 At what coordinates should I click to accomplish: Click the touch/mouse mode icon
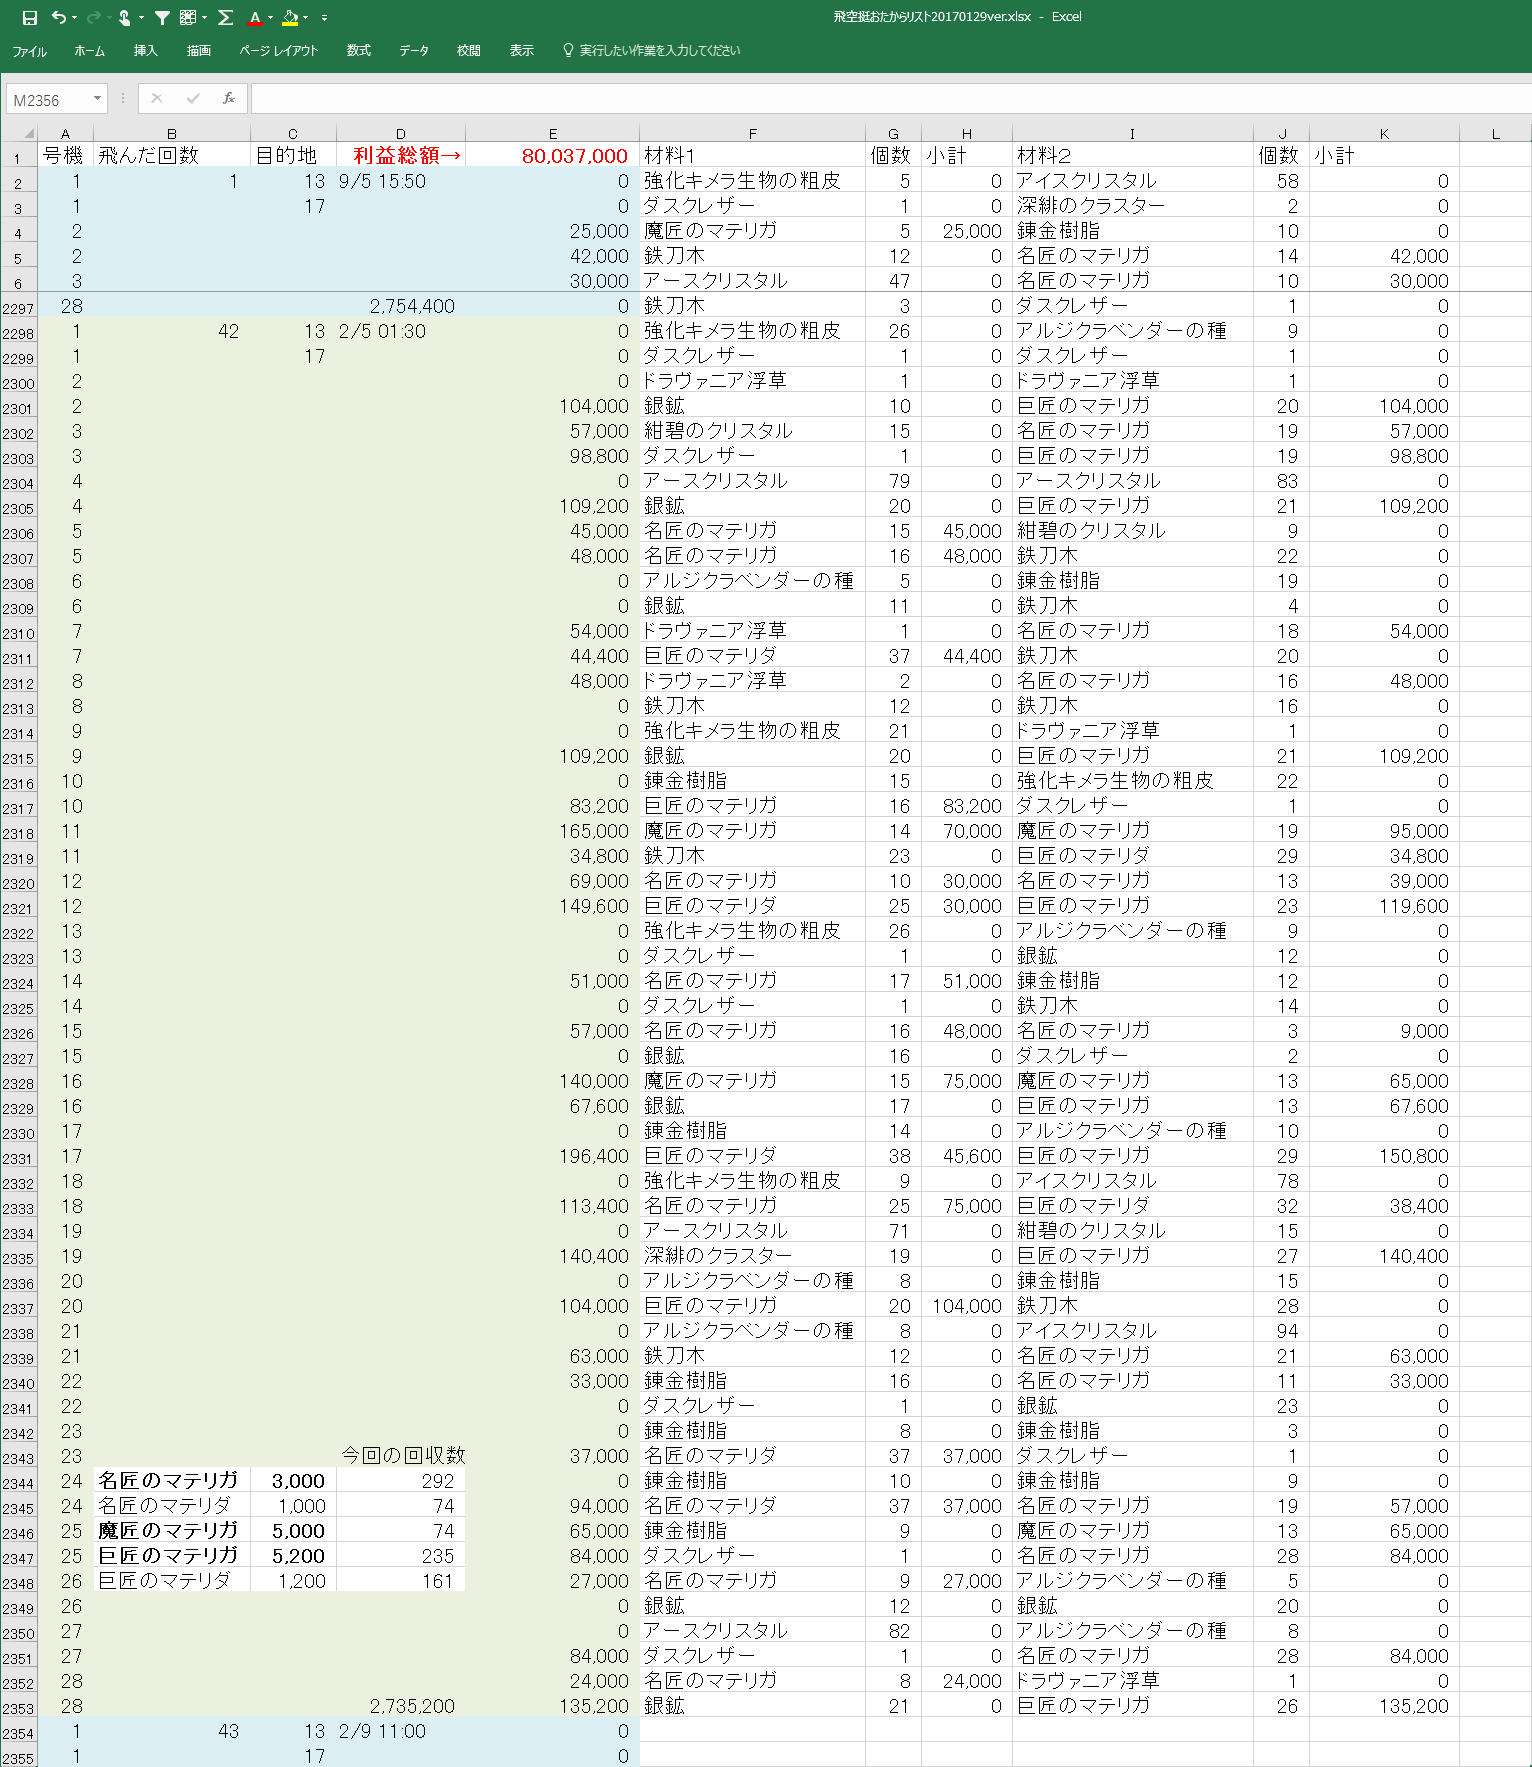[124, 17]
